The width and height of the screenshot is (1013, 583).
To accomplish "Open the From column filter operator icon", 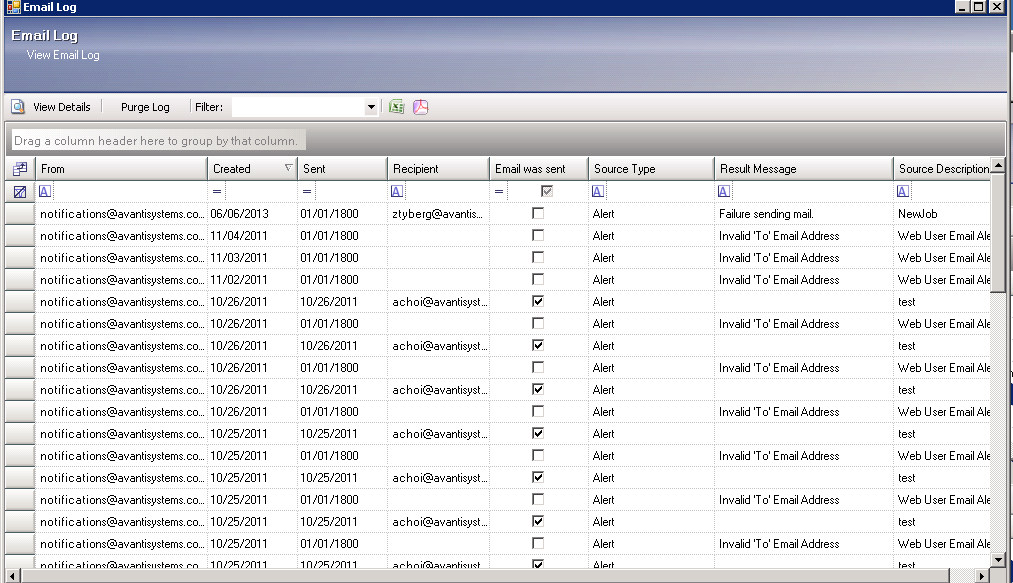I will tap(45, 191).
